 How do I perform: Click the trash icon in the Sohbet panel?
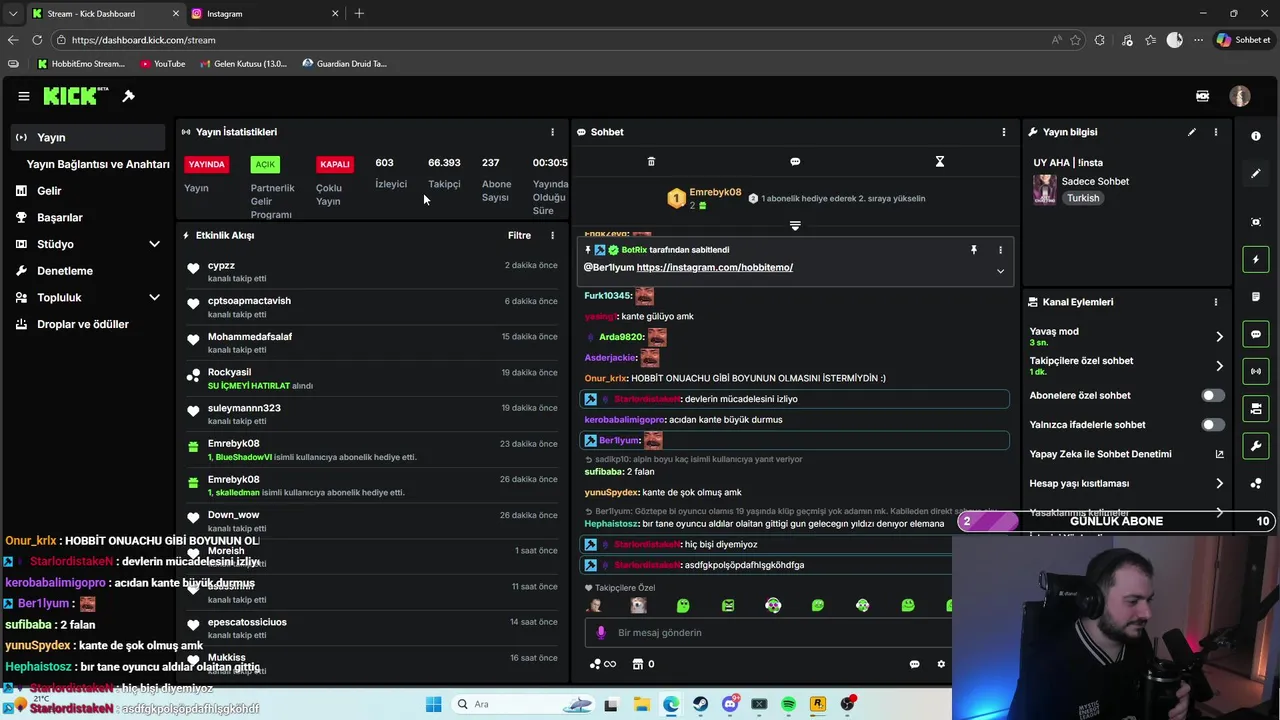651,161
